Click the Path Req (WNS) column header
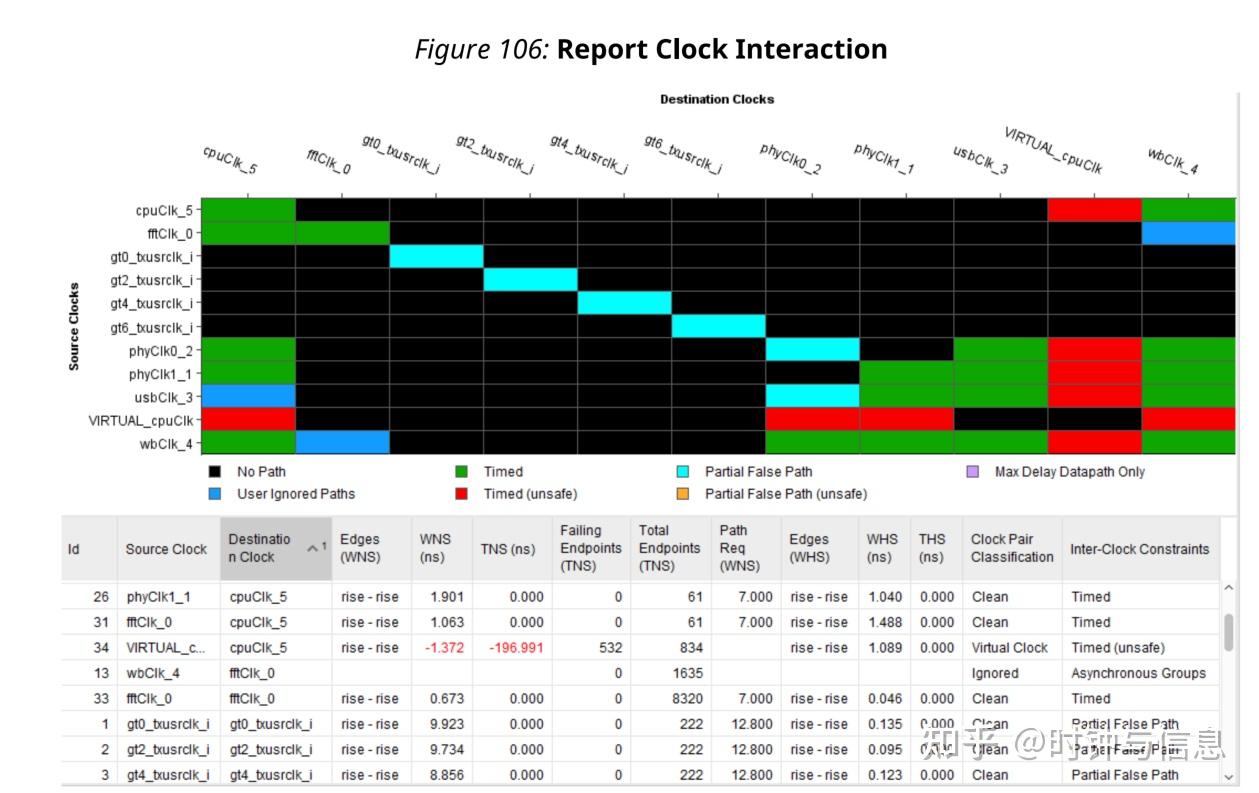The width and height of the screenshot is (1259, 793). [x=745, y=549]
